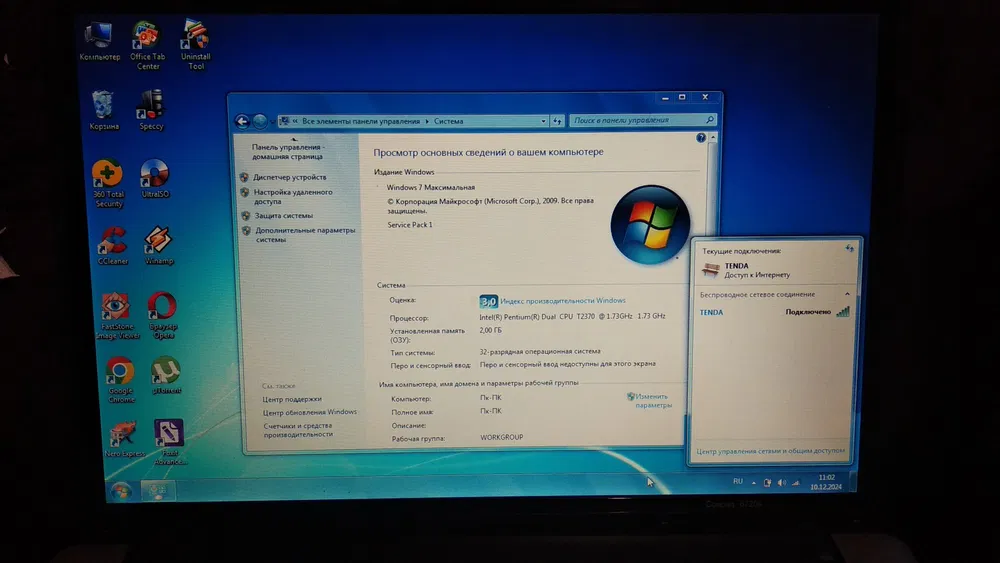
Task: Click breadcrumb arrow after Все элементы панели управления
Action: tap(427, 121)
